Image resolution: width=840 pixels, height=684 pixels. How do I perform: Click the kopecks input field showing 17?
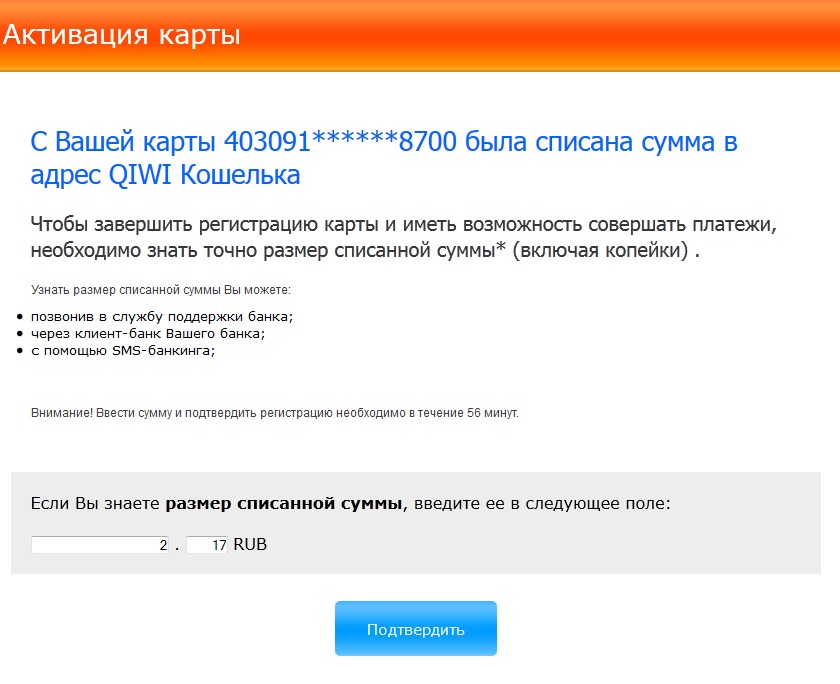(x=207, y=546)
